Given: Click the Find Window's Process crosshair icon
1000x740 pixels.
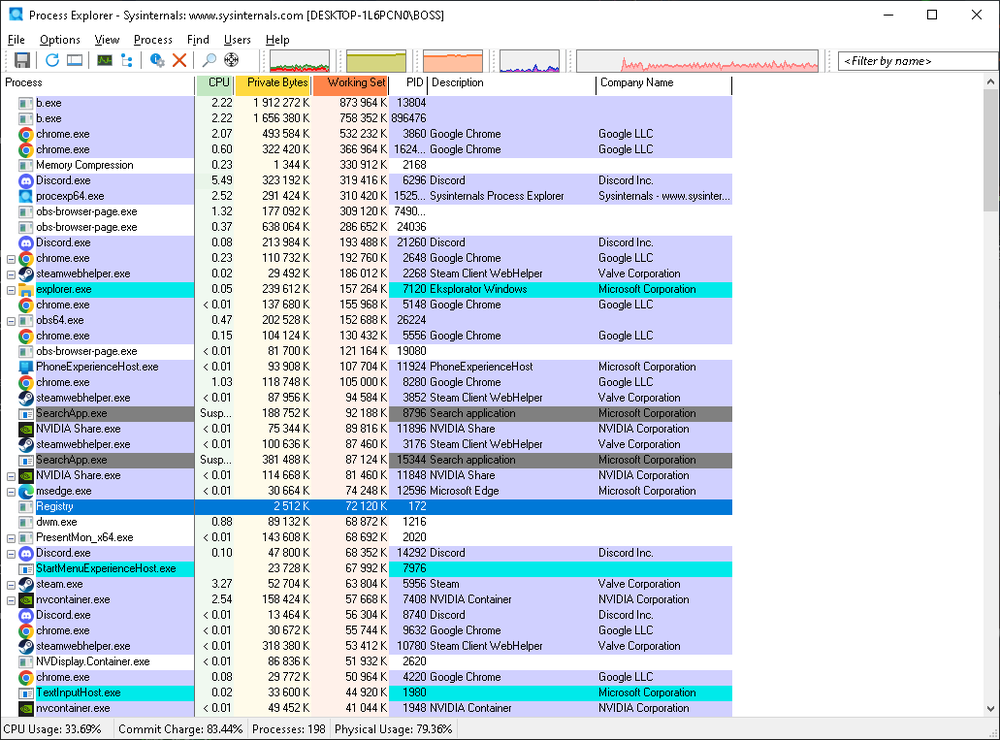Looking at the screenshot, I should [x=232, y=61].
